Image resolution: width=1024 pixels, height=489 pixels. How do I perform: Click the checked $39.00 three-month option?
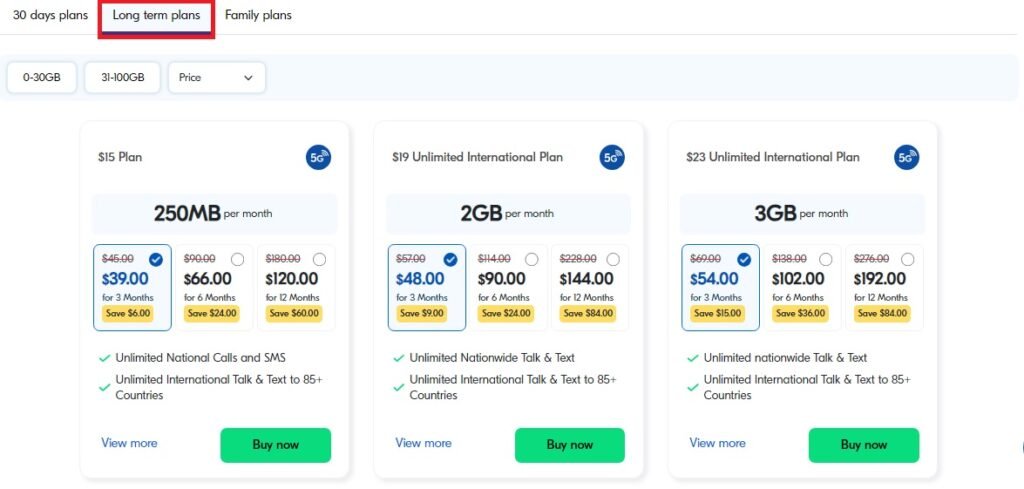(x=133, y=287)
